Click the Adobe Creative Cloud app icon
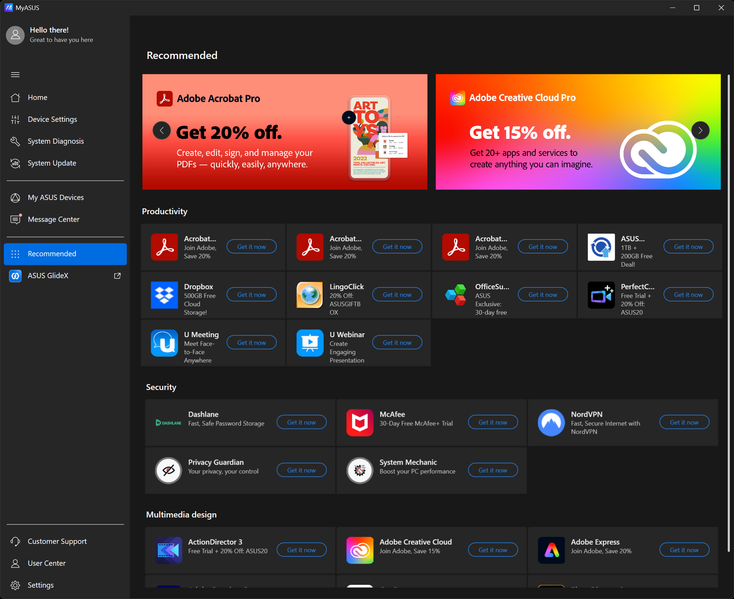 click(x=360, y=550)
